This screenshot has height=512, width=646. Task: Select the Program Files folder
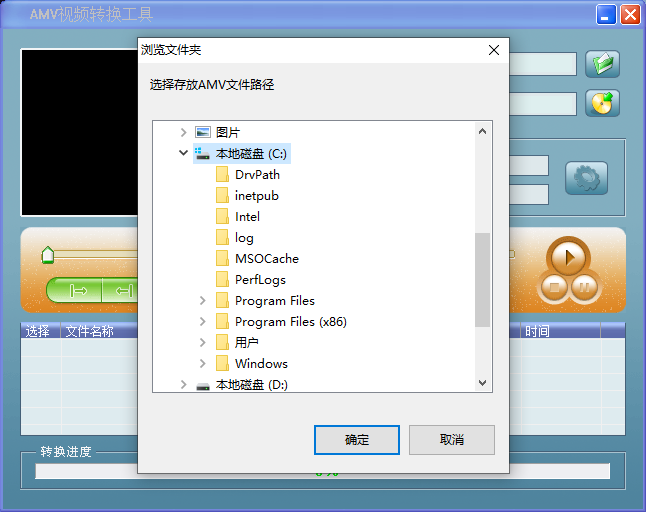[265, 301]
